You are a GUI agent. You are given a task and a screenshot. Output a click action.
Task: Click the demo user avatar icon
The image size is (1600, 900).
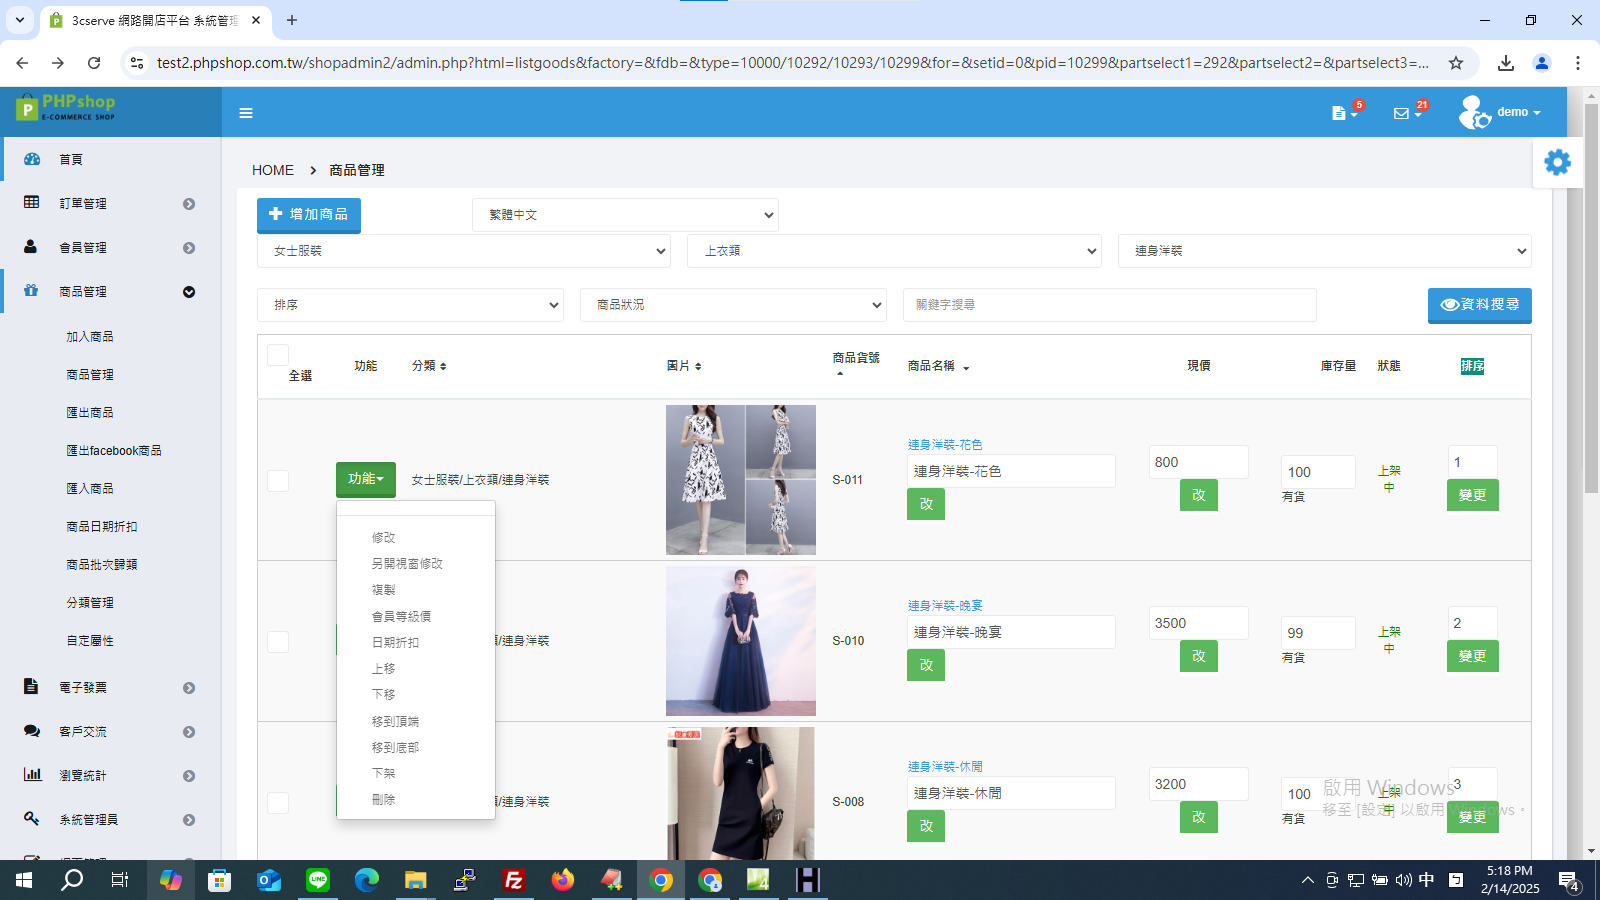(x=1475, y=112)
